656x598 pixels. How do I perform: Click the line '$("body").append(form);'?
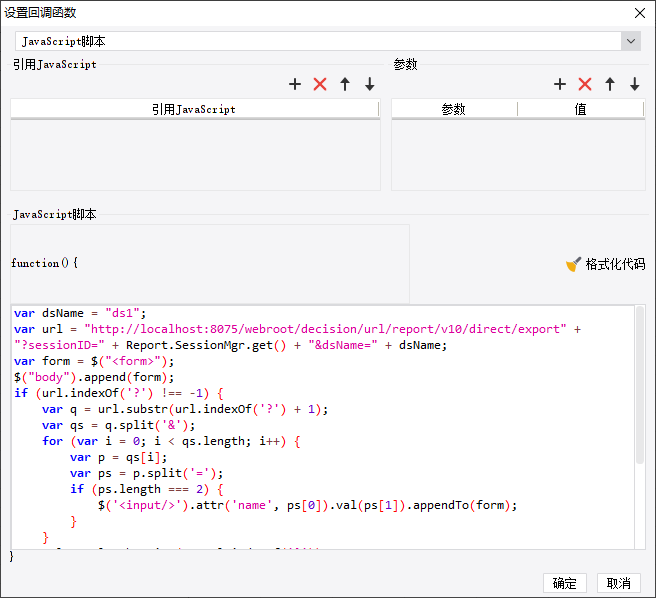(94, 377)
